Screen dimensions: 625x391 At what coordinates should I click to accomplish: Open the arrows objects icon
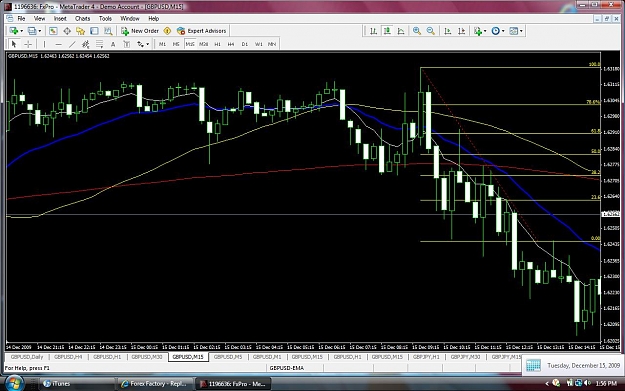click(140, 44)
